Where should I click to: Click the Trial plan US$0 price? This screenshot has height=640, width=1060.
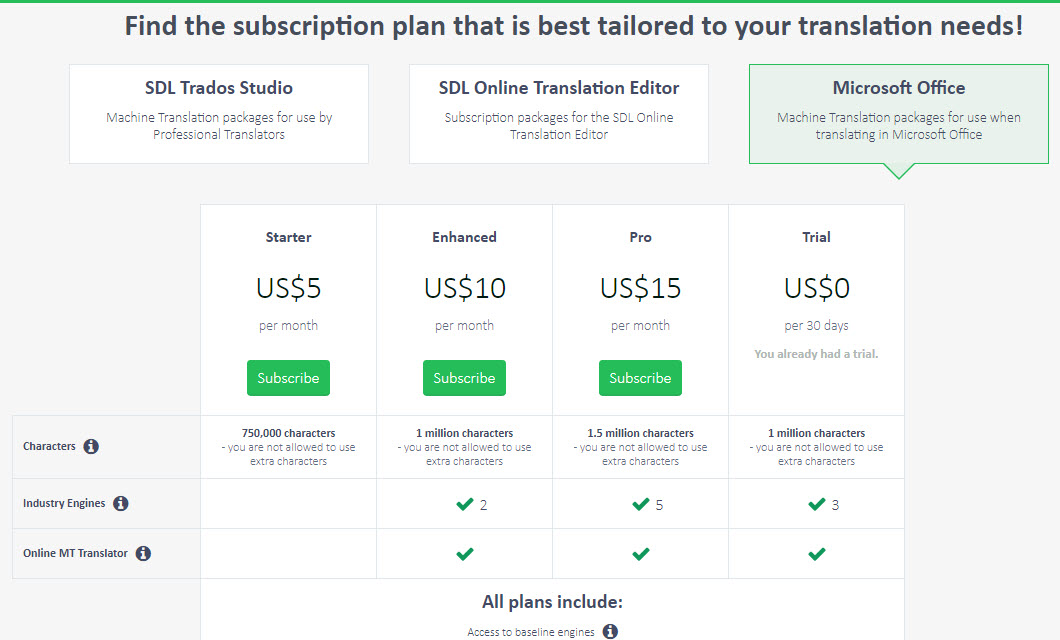pos(816,288)
